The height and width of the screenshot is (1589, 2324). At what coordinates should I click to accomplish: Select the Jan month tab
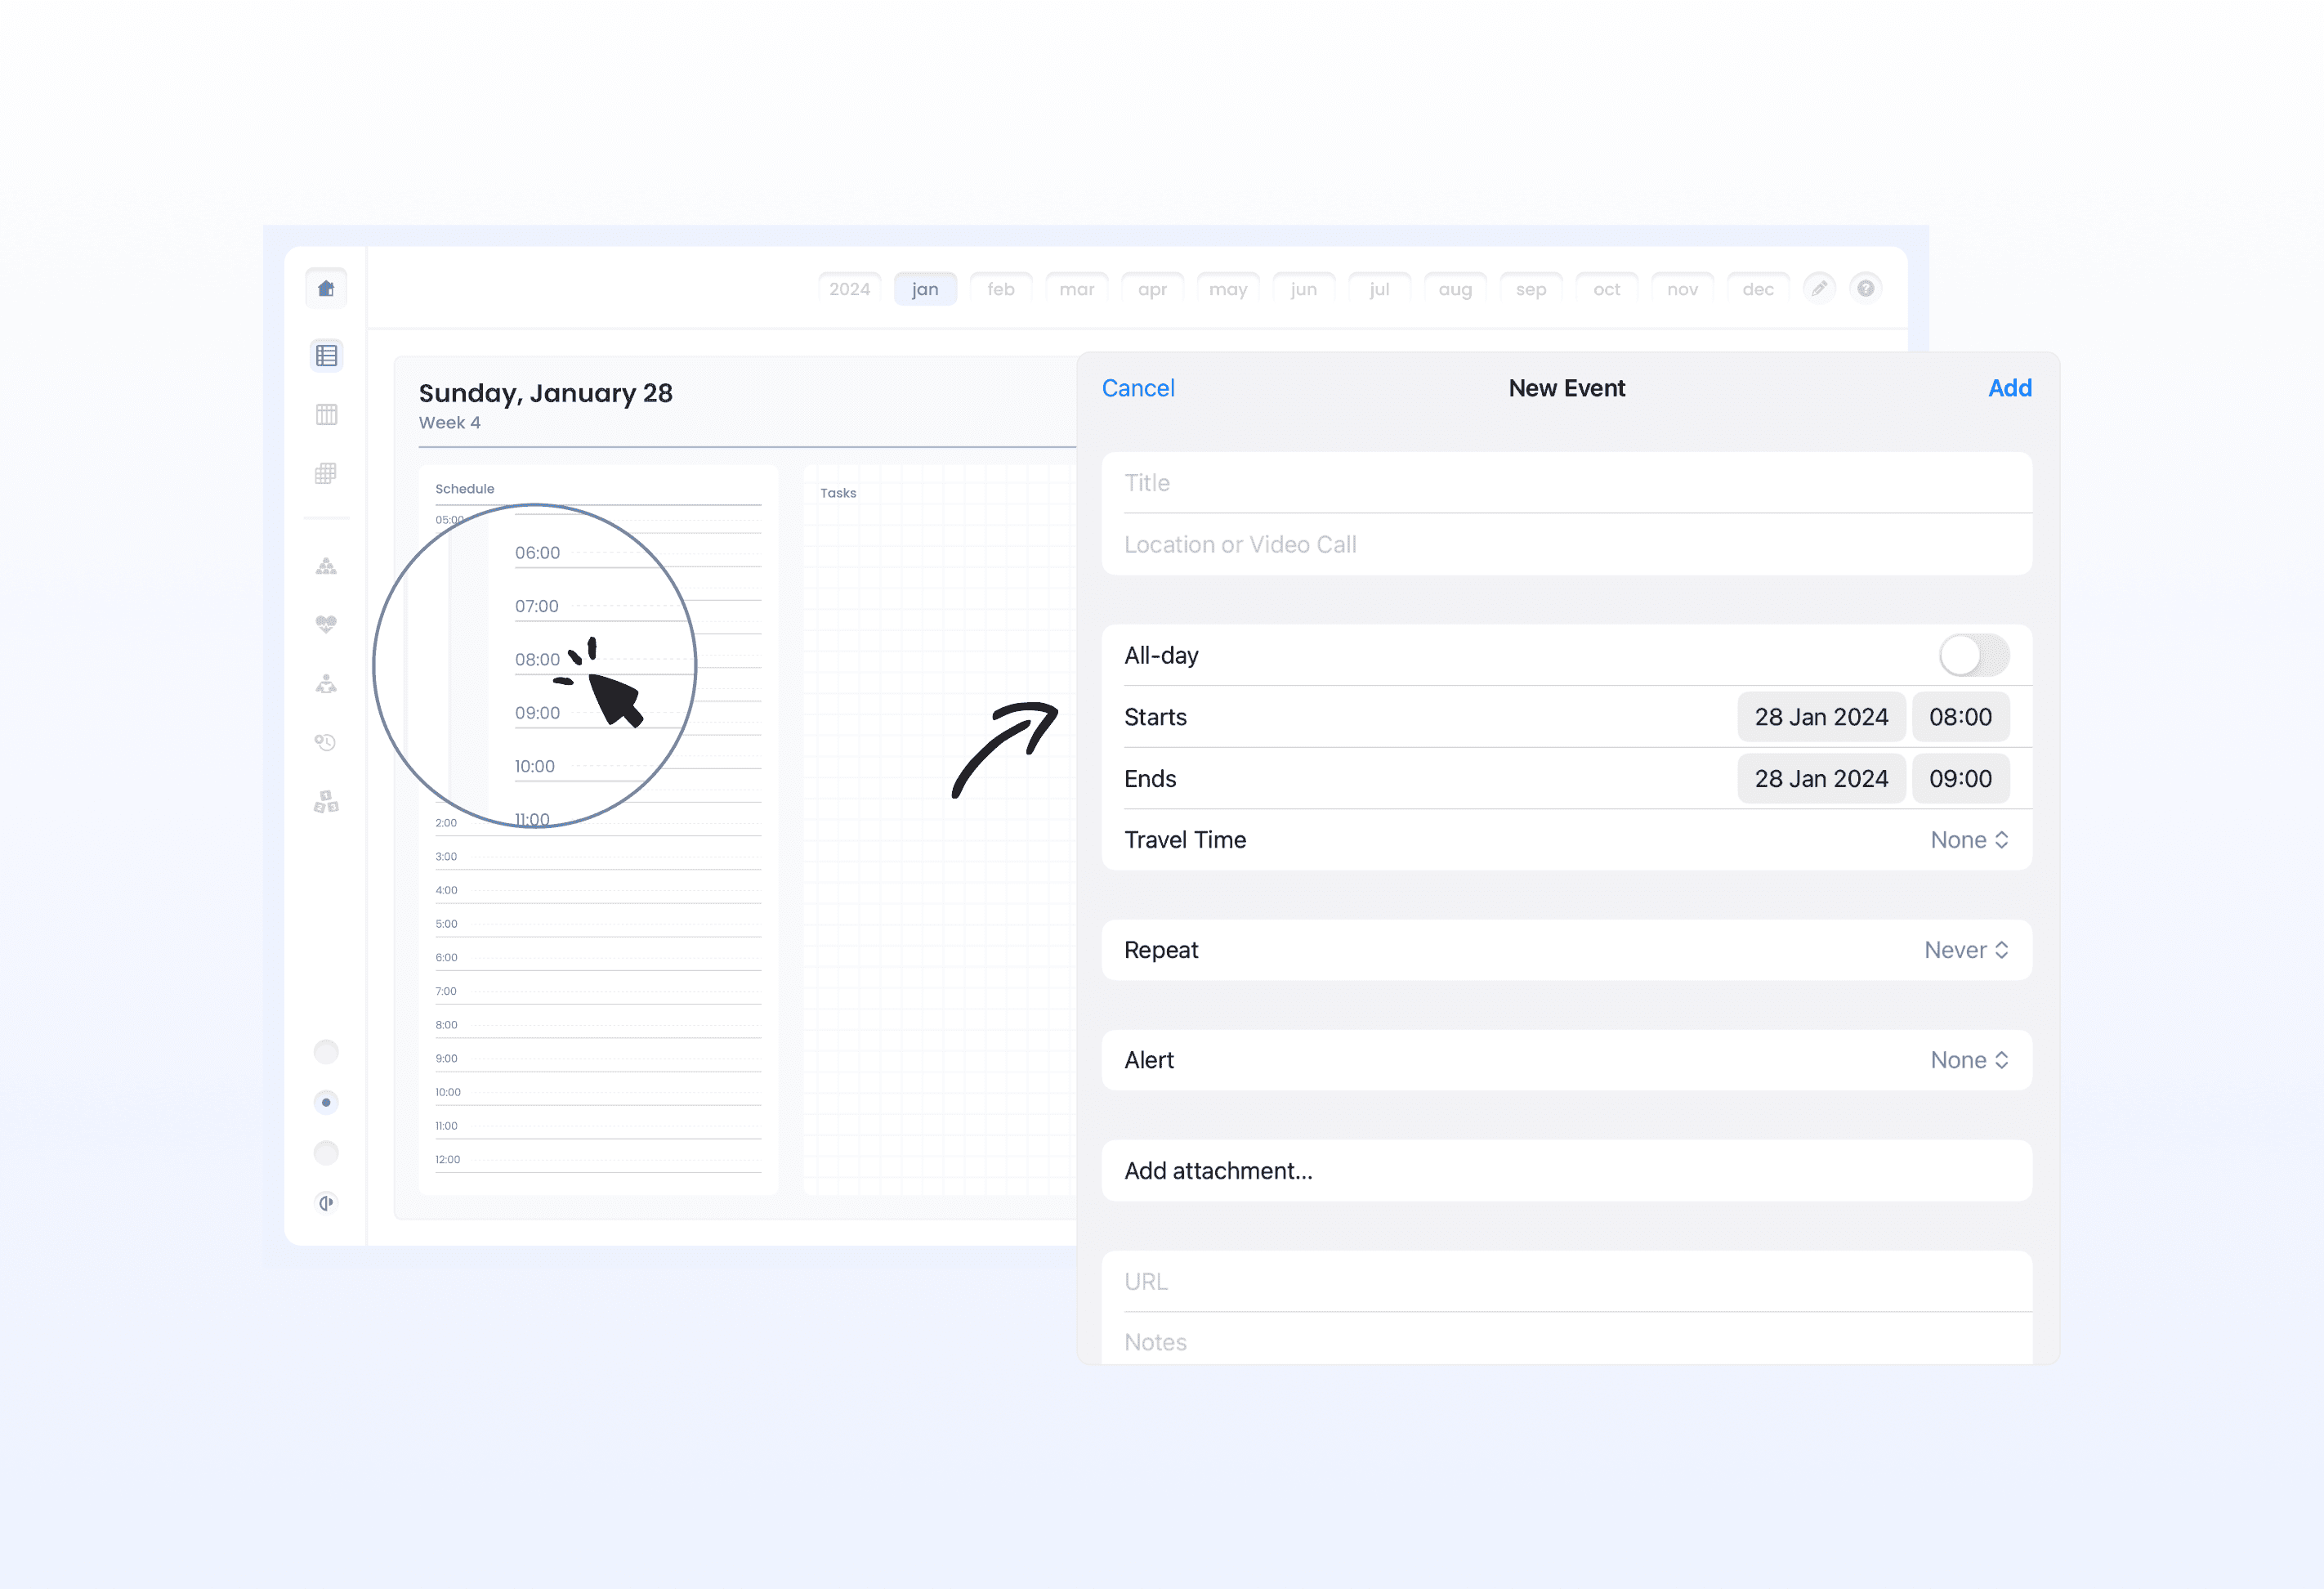click(923, 288)
